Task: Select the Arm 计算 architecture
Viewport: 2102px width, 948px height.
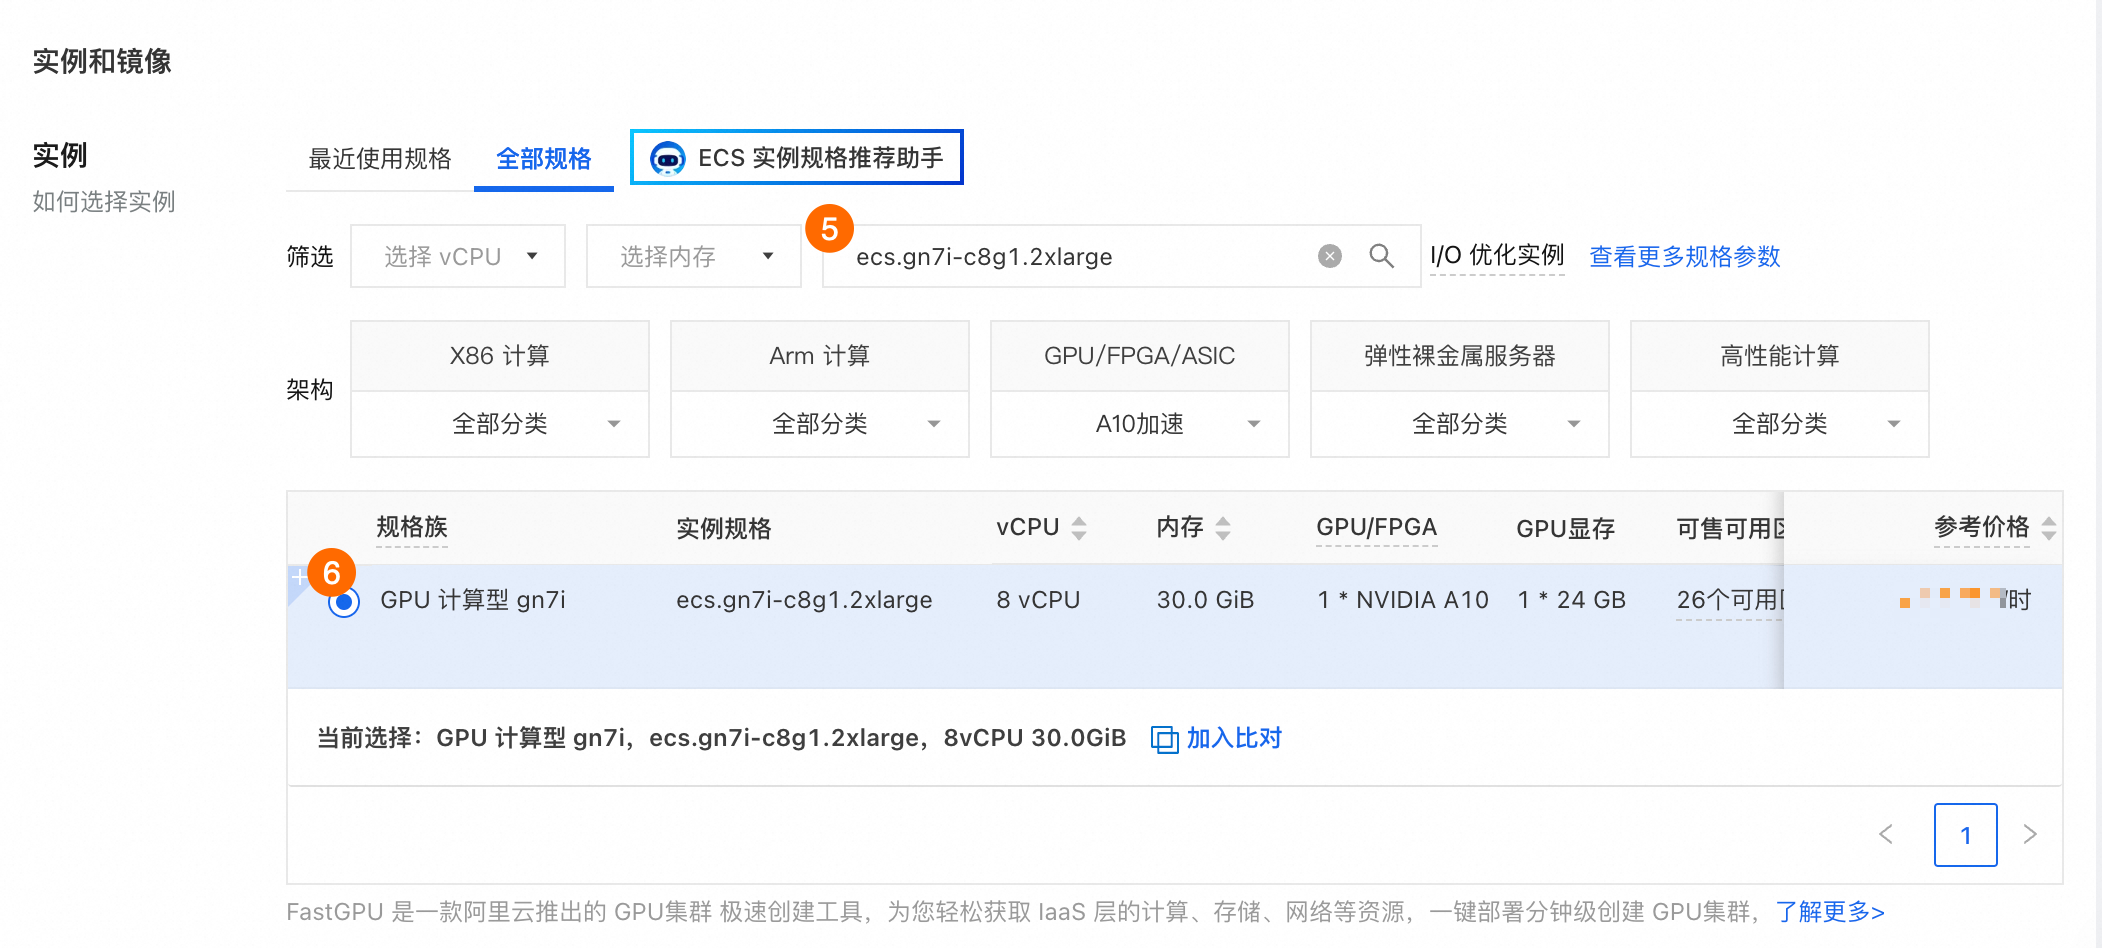Action: pos(820,356)
